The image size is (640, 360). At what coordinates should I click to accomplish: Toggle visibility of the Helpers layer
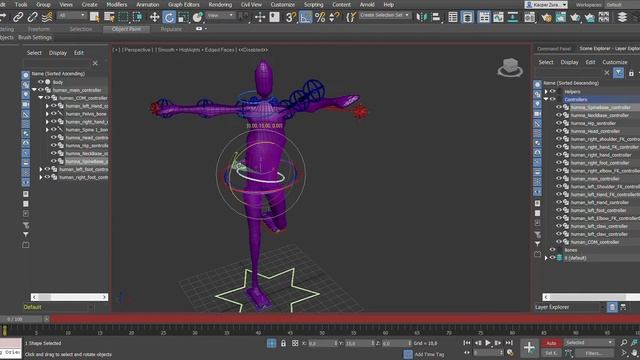pos(553,91)
